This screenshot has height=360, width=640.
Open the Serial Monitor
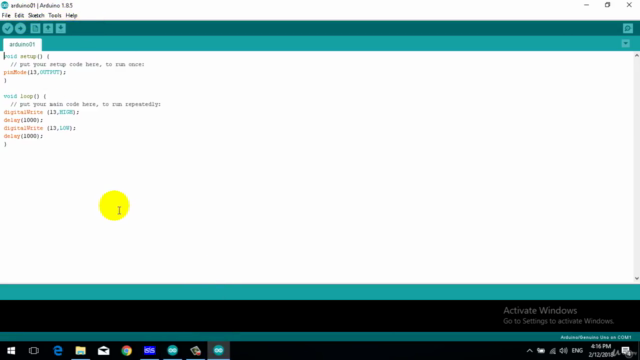tap(628, 29)
